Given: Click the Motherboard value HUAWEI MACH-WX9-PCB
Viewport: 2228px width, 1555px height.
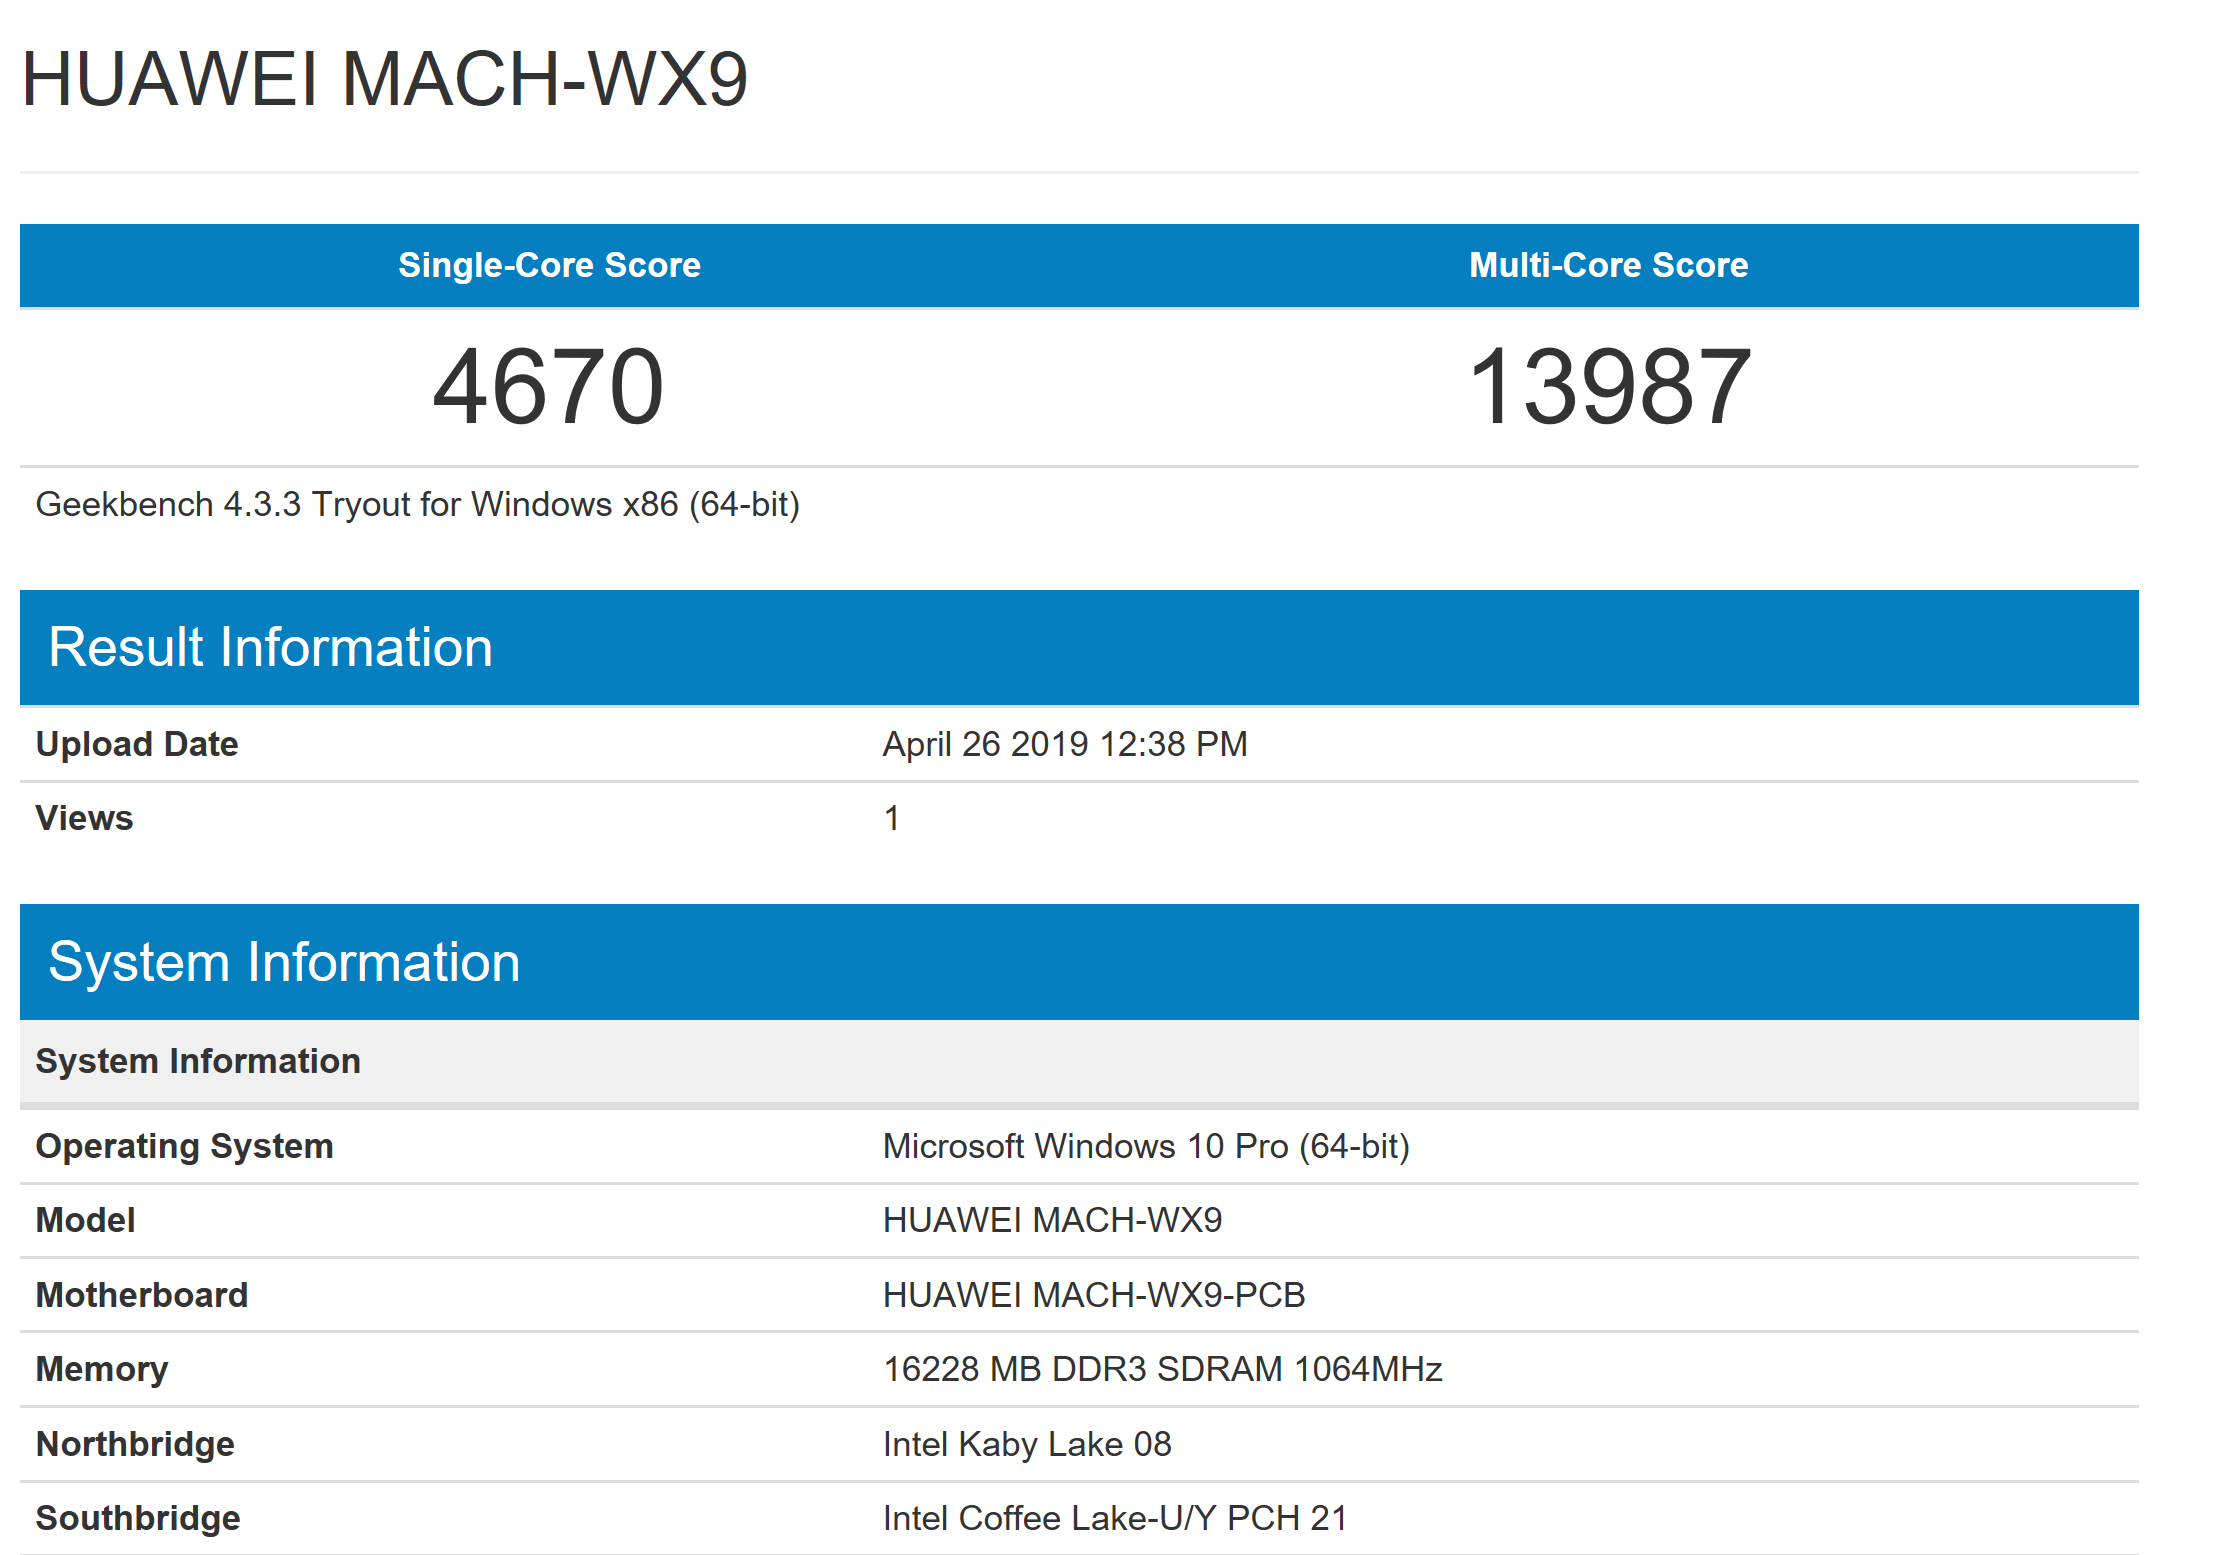Looking at the screenshot, I should click(x=1093, y=1295).
